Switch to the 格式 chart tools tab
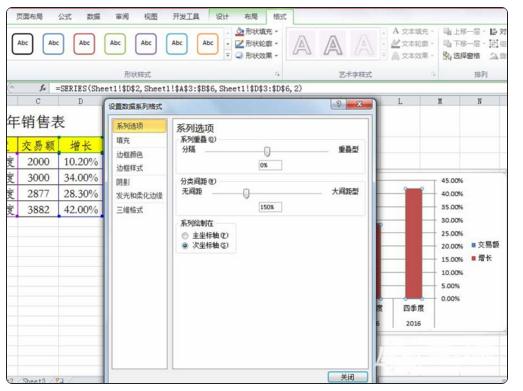 coord(280,16)
